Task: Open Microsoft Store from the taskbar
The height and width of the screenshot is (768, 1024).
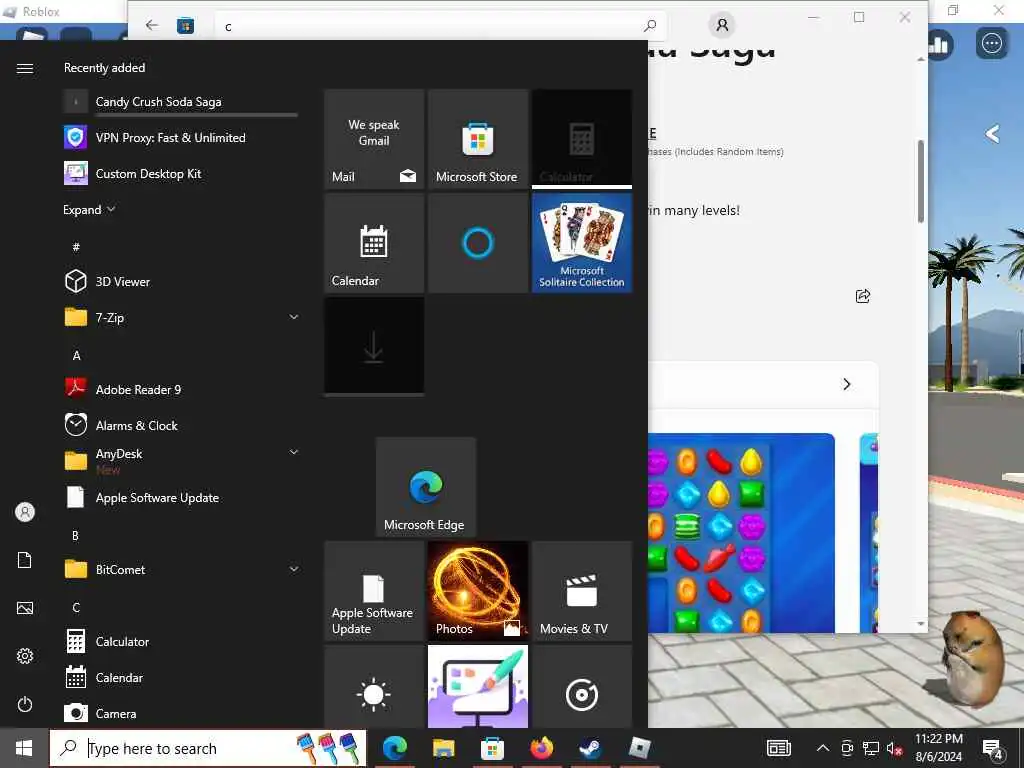Action: (x=492, y=748)
